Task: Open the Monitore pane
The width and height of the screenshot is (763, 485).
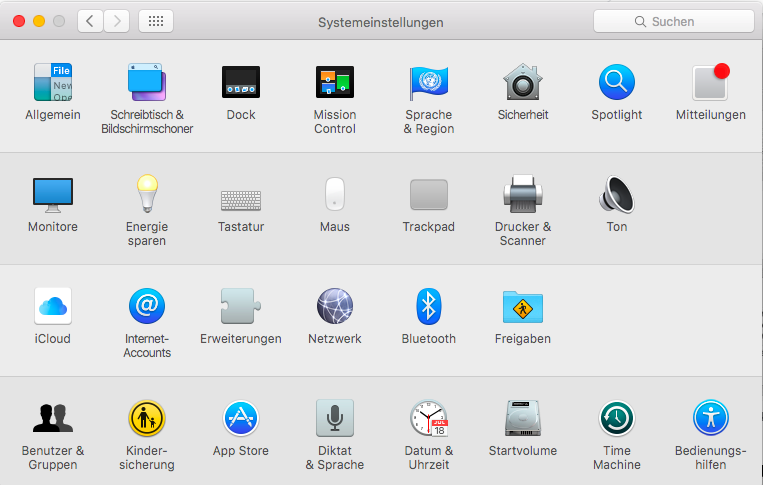Action: (x=53, y=195)
